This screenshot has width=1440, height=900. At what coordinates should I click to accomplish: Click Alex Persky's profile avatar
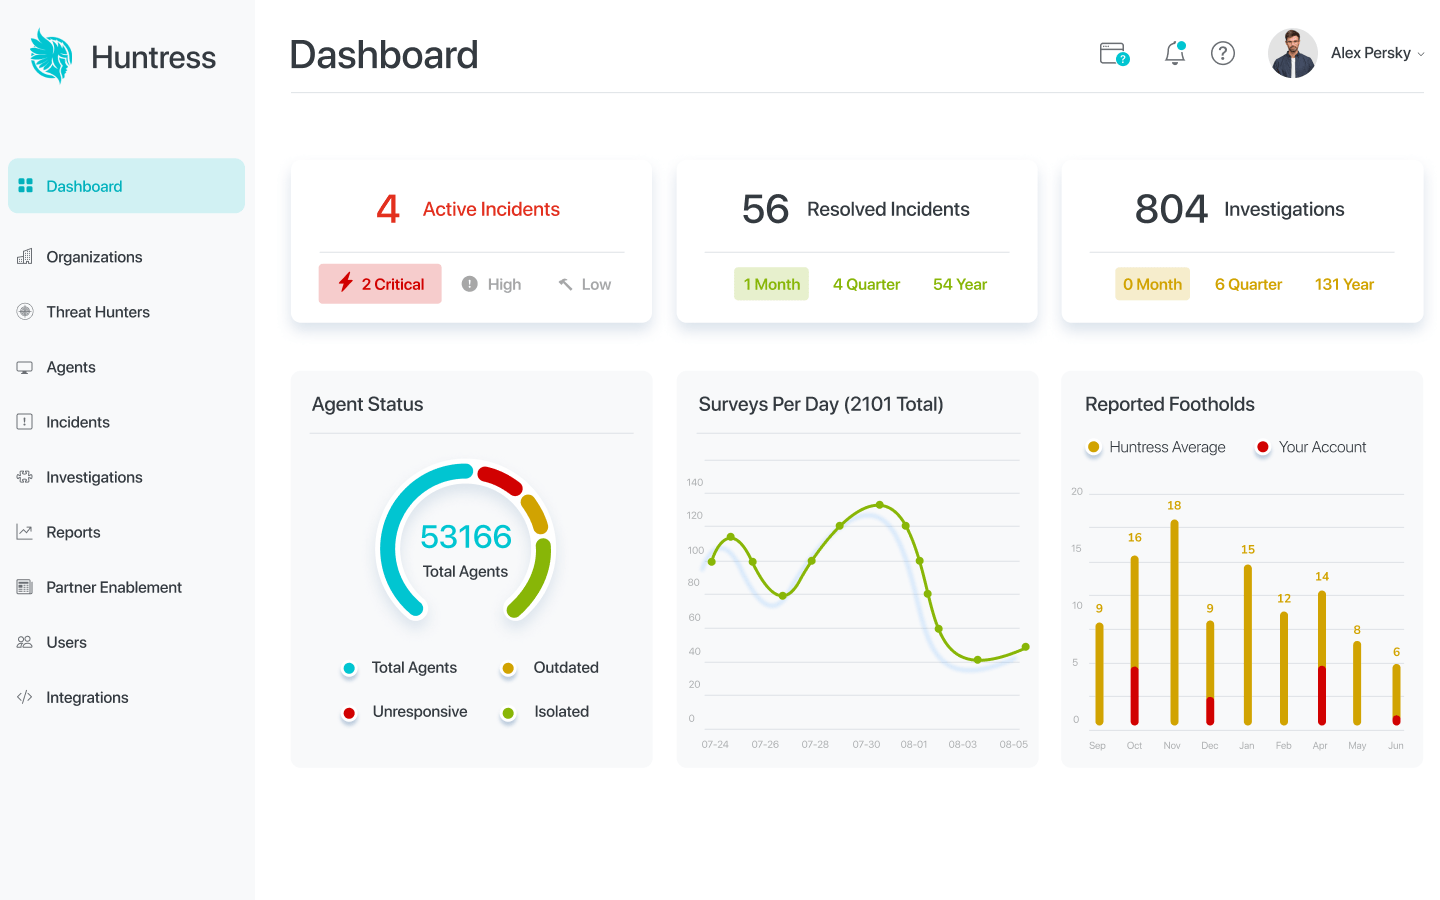(1292, 54)
